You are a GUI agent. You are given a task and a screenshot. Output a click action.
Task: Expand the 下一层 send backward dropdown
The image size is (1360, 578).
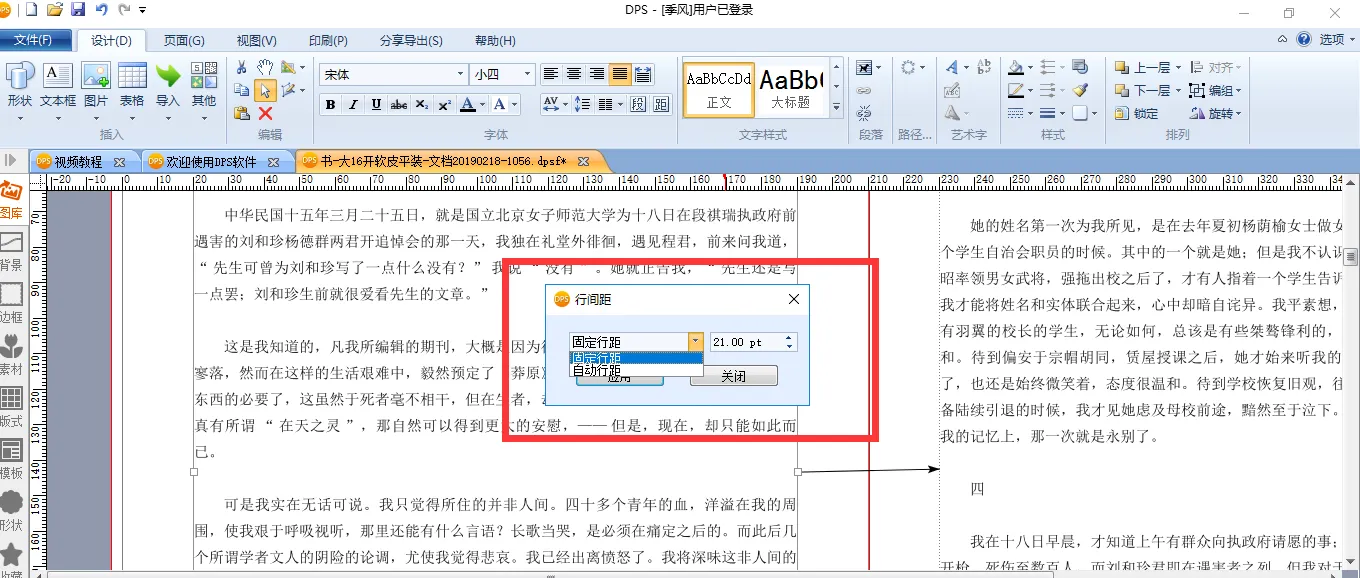1177,90
